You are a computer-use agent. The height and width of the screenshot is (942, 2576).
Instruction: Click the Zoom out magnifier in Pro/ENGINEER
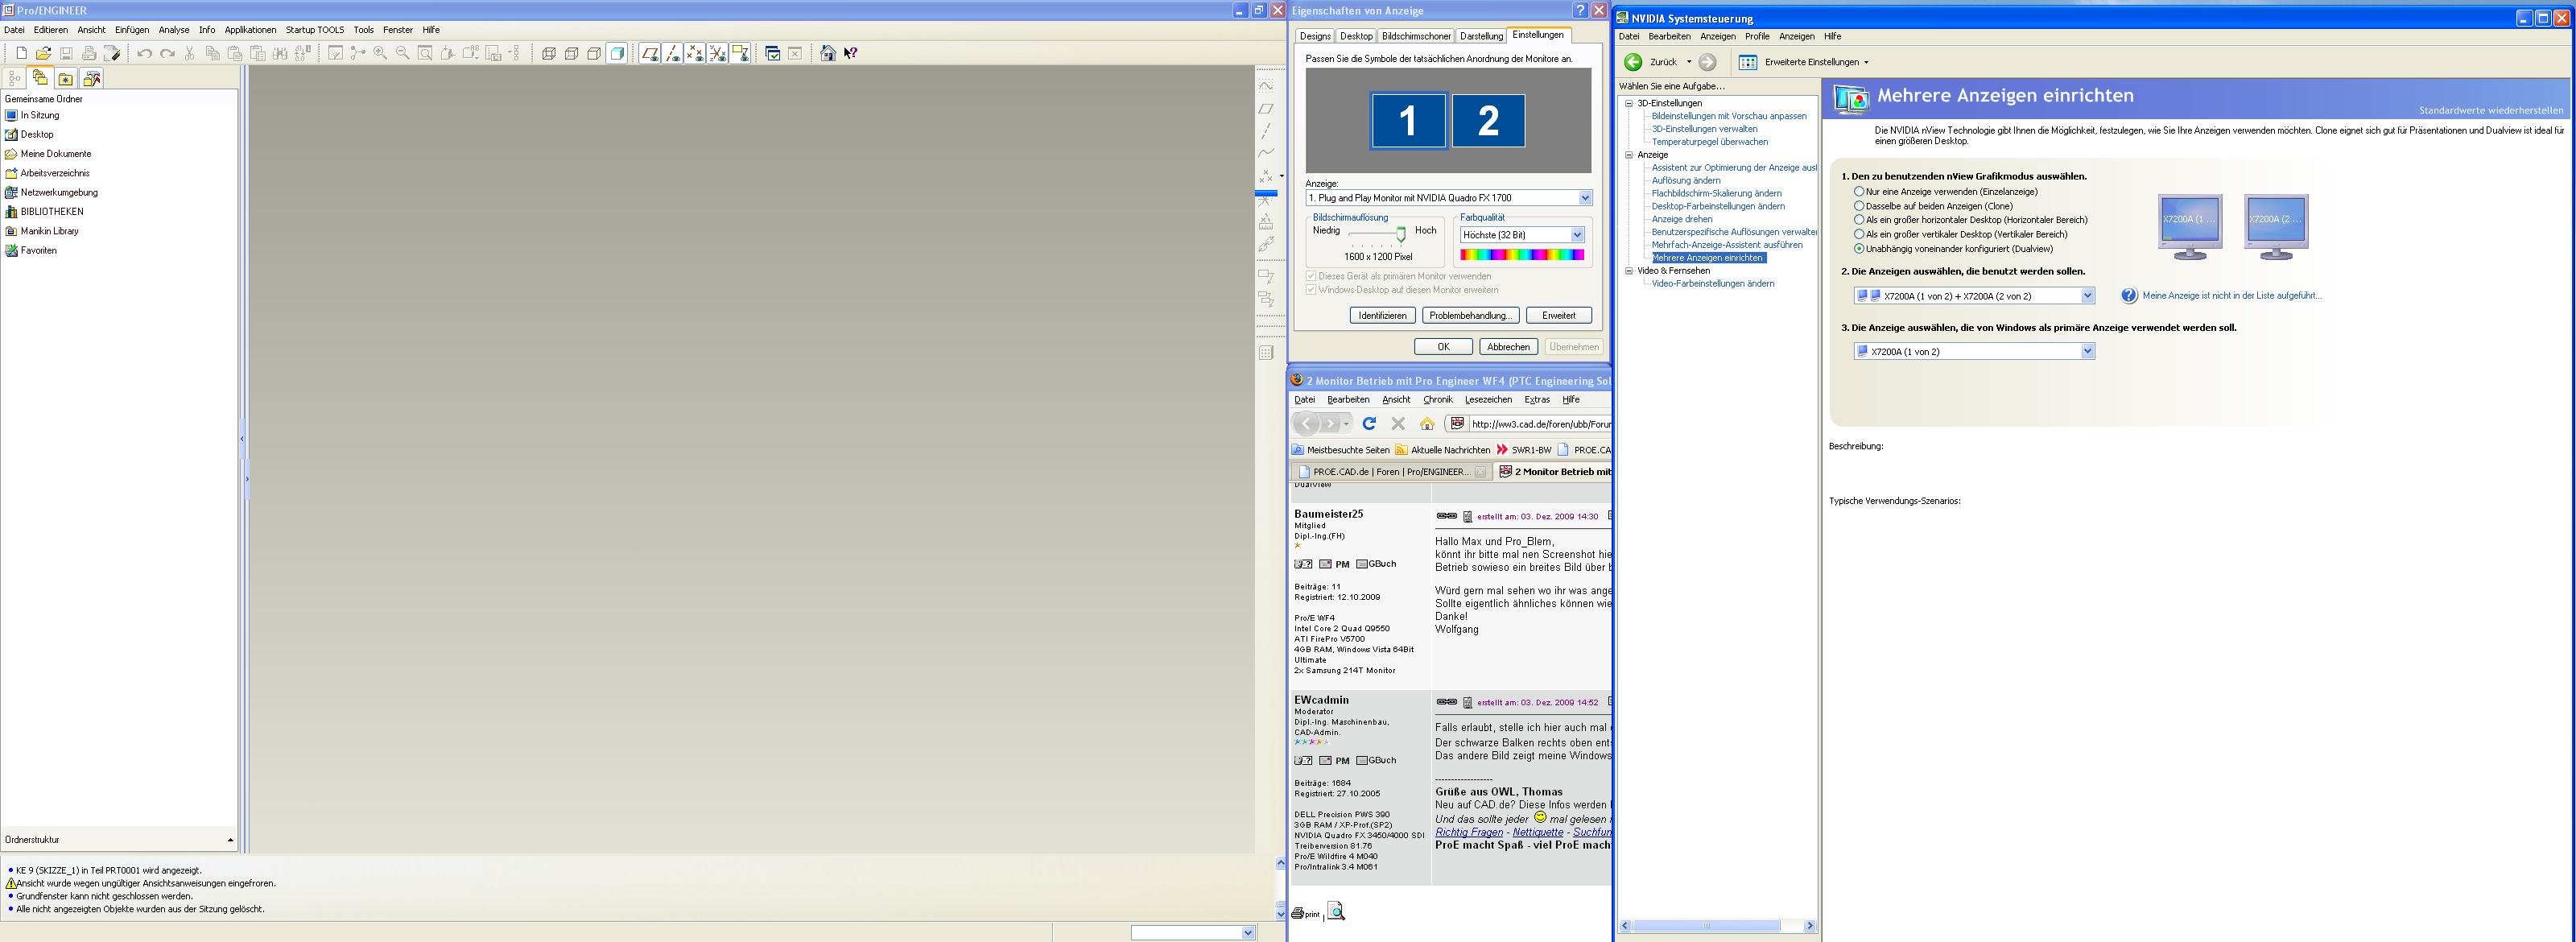pyautogui.click(x=403, y=53)
